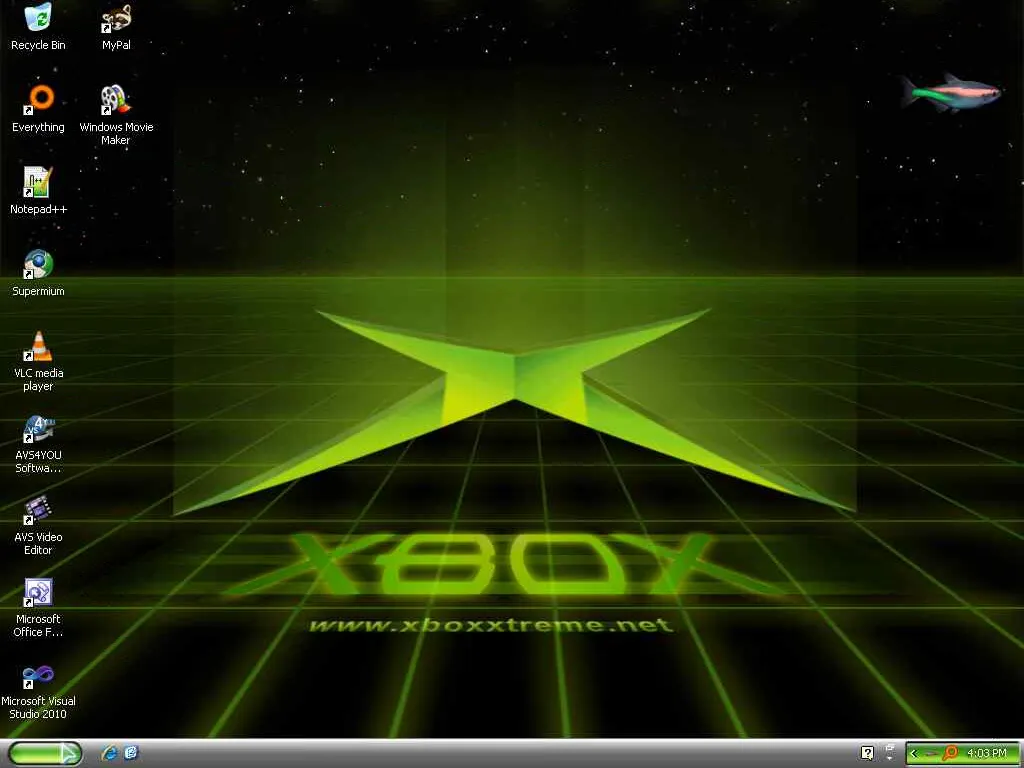The image size is (1024, 768).
Task: Open the Recycle Bin desktop icon
Action: (x=38, y=26)
